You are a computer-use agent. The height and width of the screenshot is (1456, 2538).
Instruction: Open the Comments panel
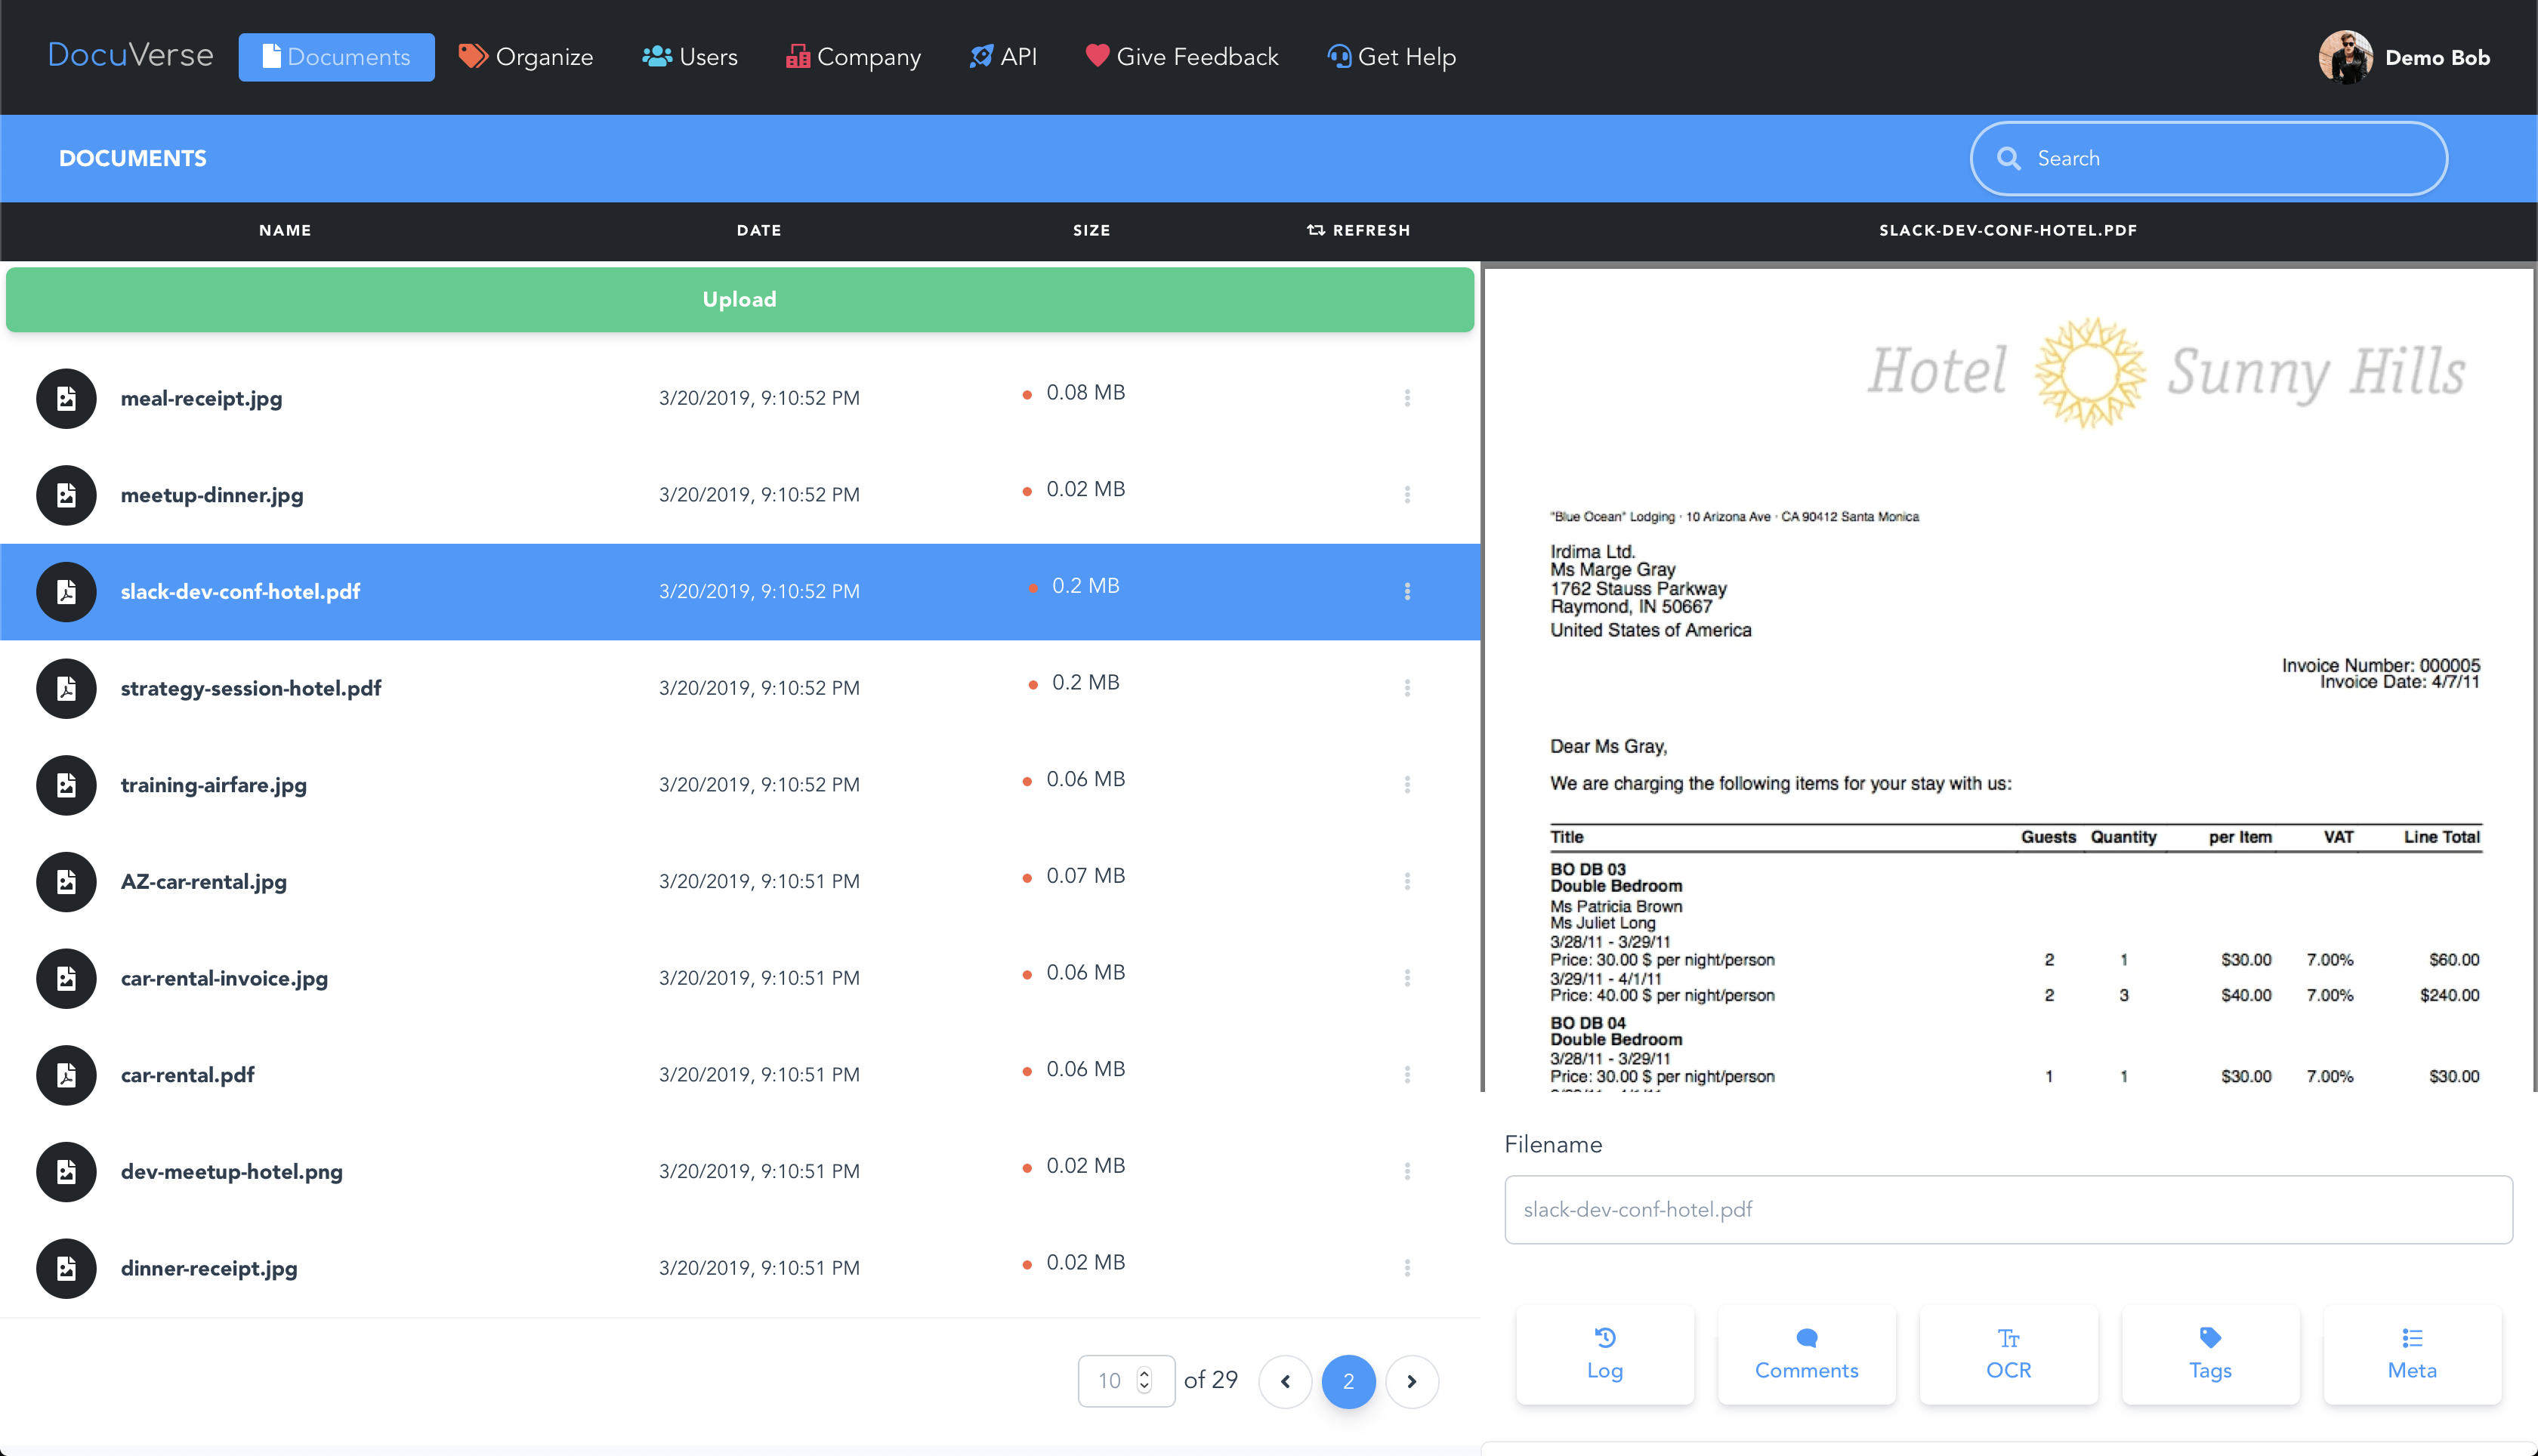(x=1805, y=1354)
